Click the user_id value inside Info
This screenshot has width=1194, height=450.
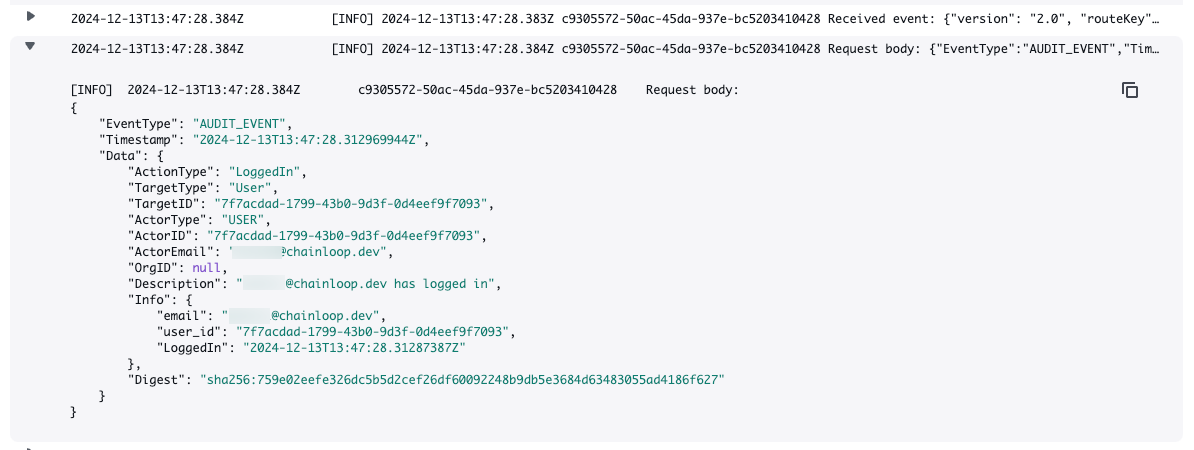(372, 331)
